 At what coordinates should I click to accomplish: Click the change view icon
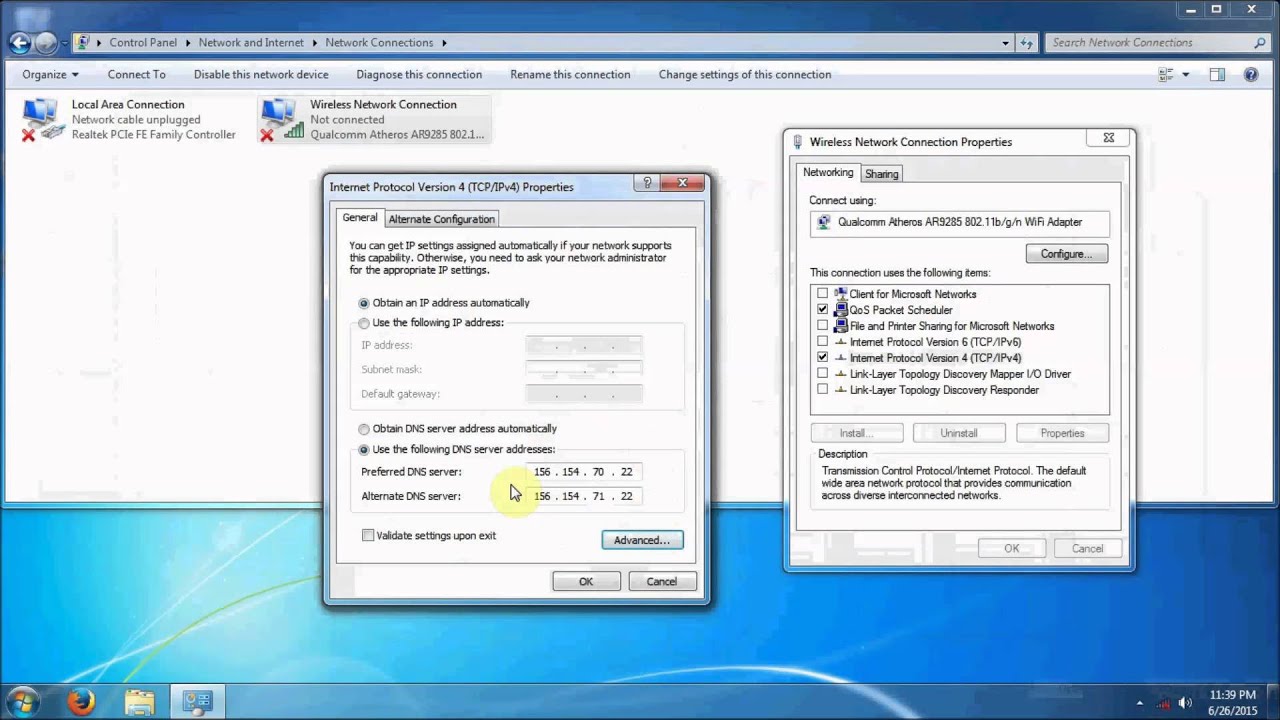[x=1166, y=74]
